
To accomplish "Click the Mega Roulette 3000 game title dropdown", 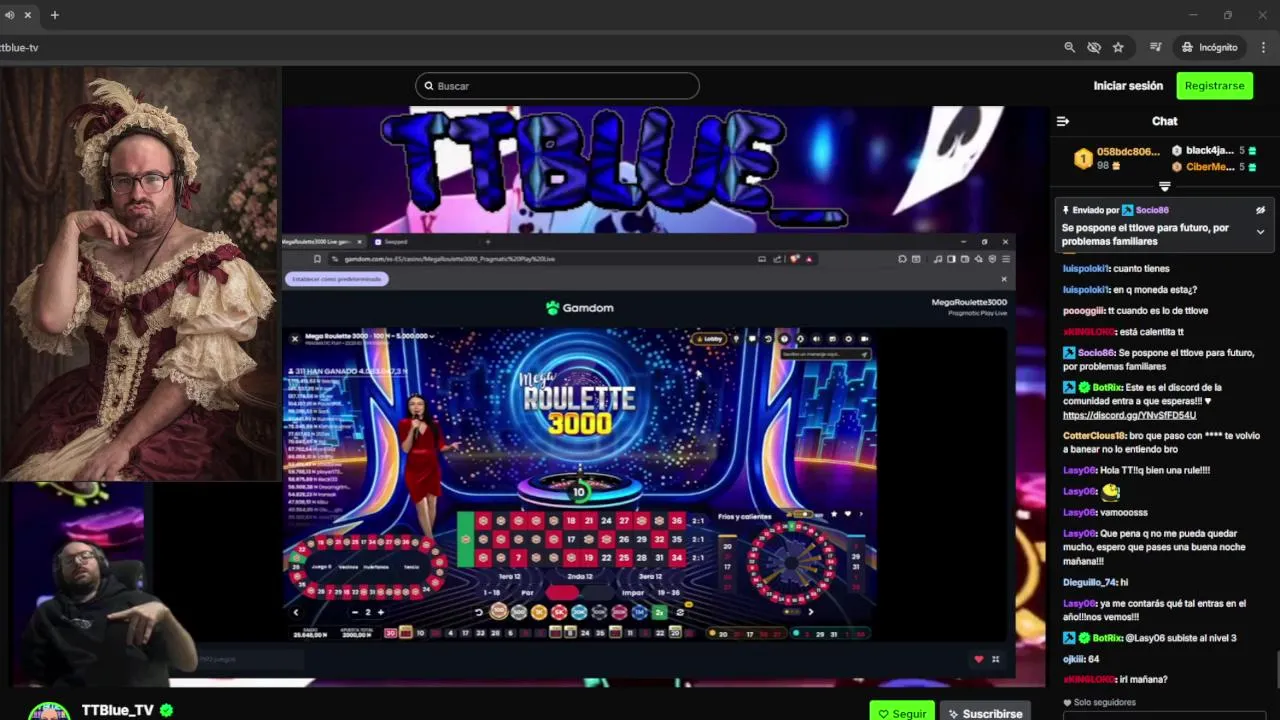I will pos(369,336).
